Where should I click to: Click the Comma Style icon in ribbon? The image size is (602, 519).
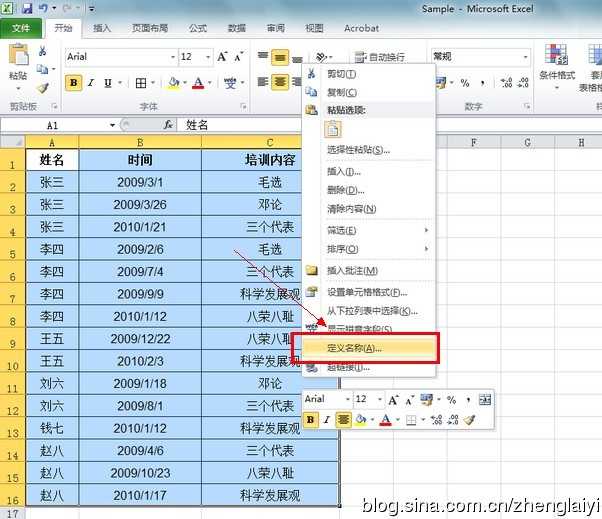click(483, 83)
